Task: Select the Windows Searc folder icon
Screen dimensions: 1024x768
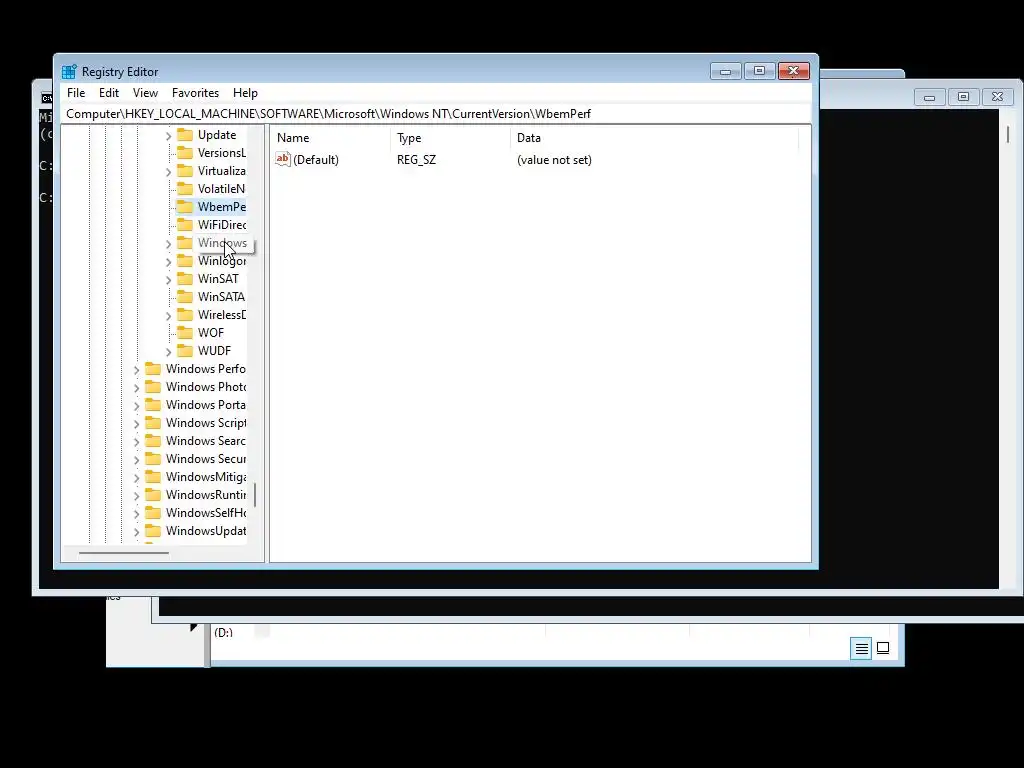Action: pos(153,441)
